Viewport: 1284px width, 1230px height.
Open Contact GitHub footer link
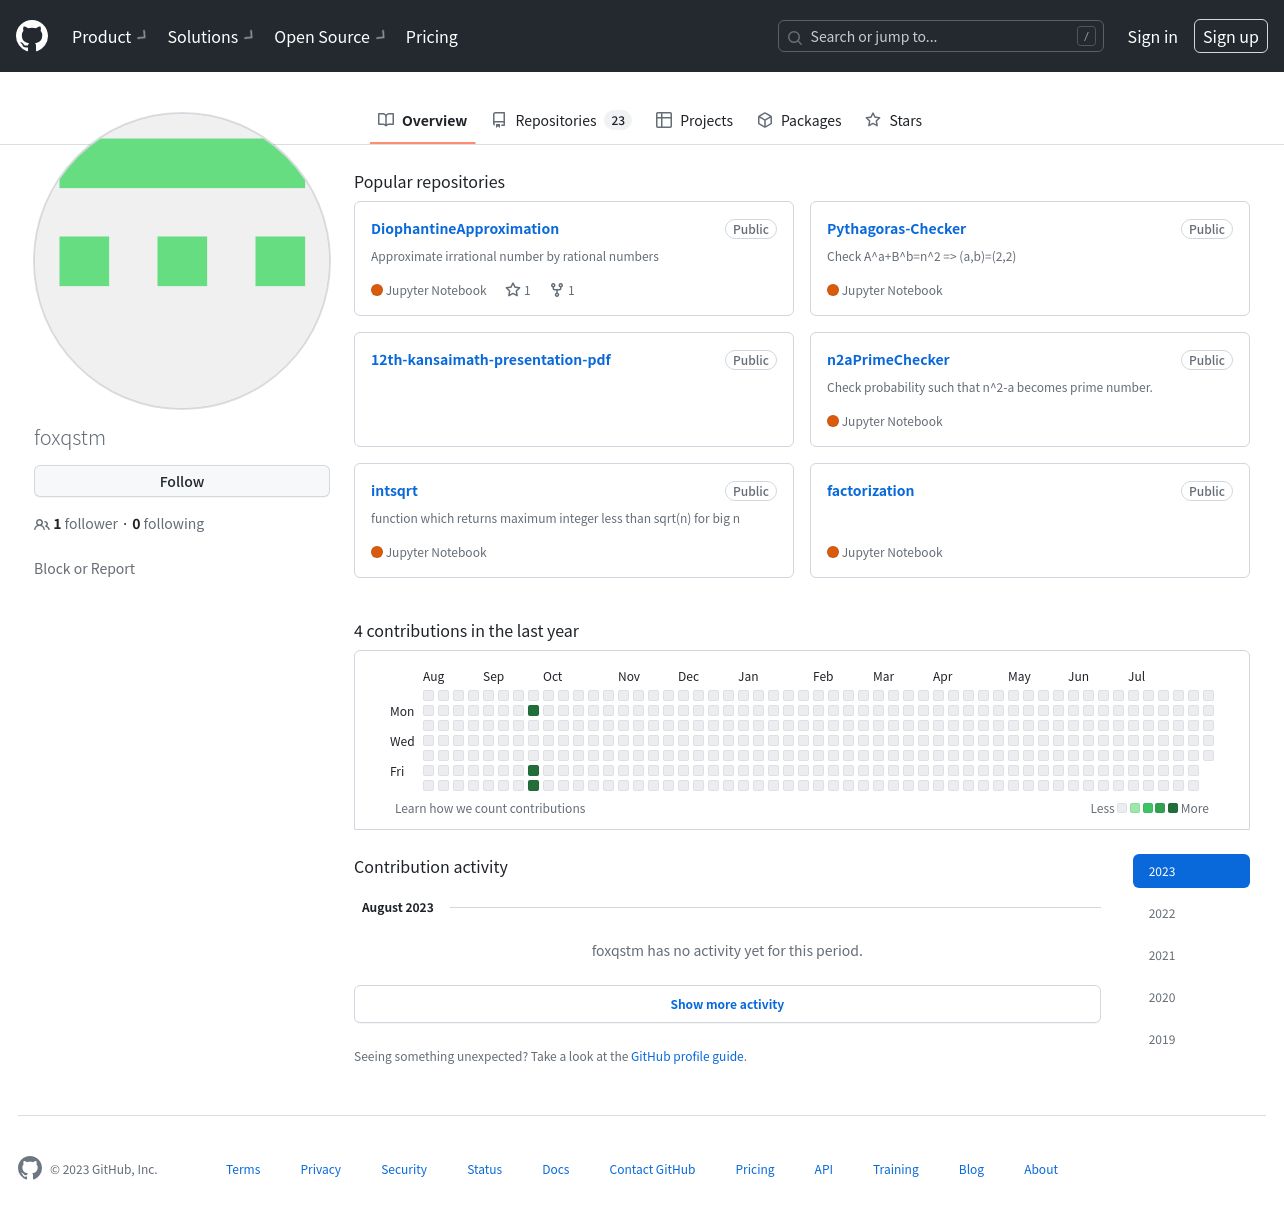[652, 1169]
